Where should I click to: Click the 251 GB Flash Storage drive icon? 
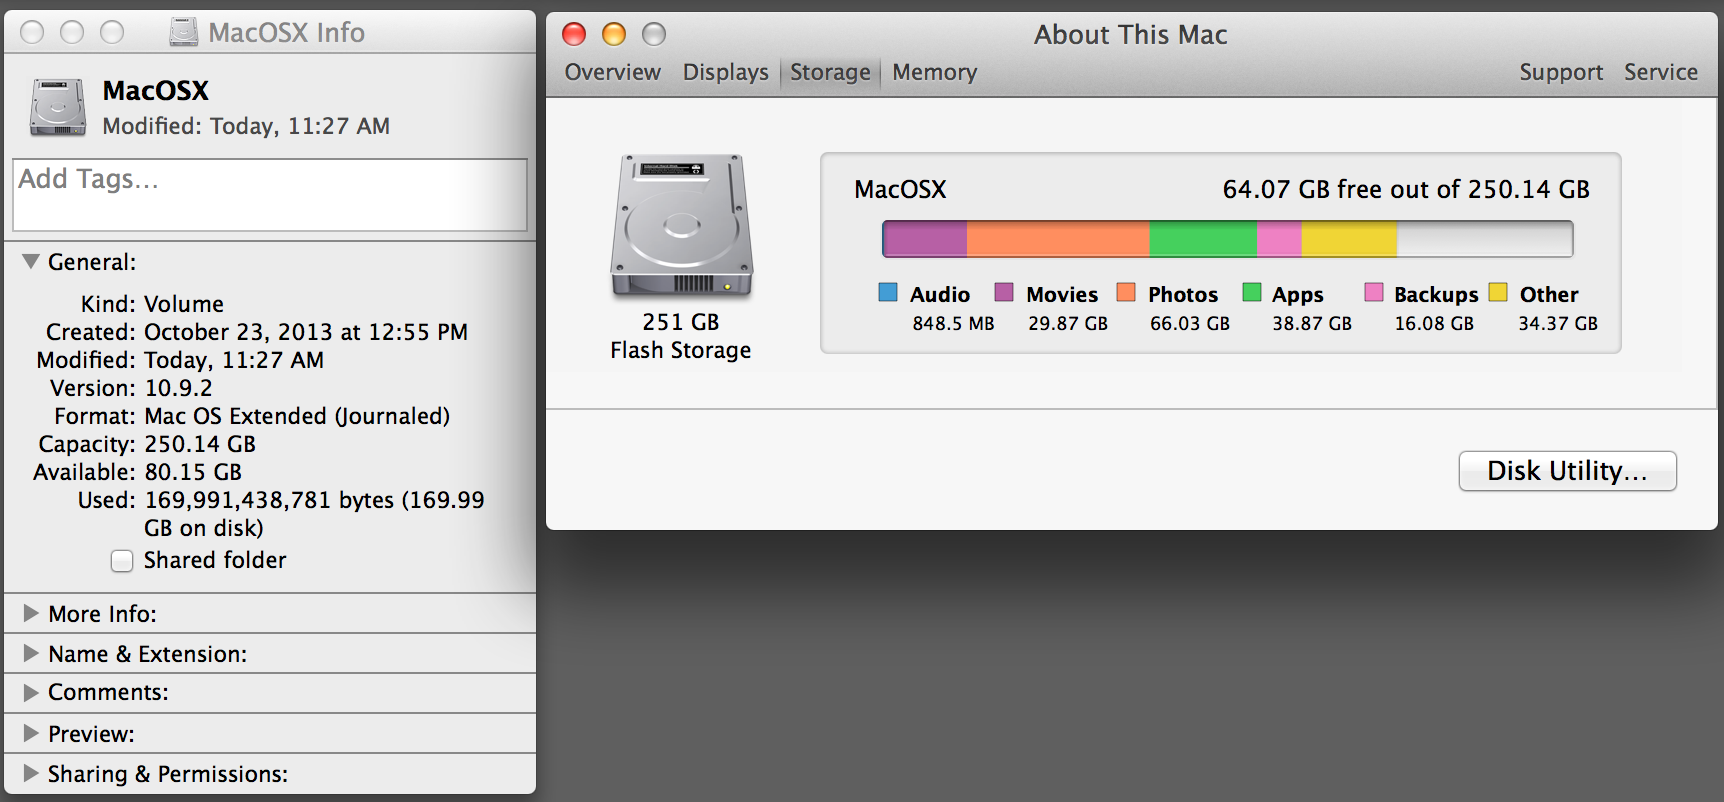[681, 226]
